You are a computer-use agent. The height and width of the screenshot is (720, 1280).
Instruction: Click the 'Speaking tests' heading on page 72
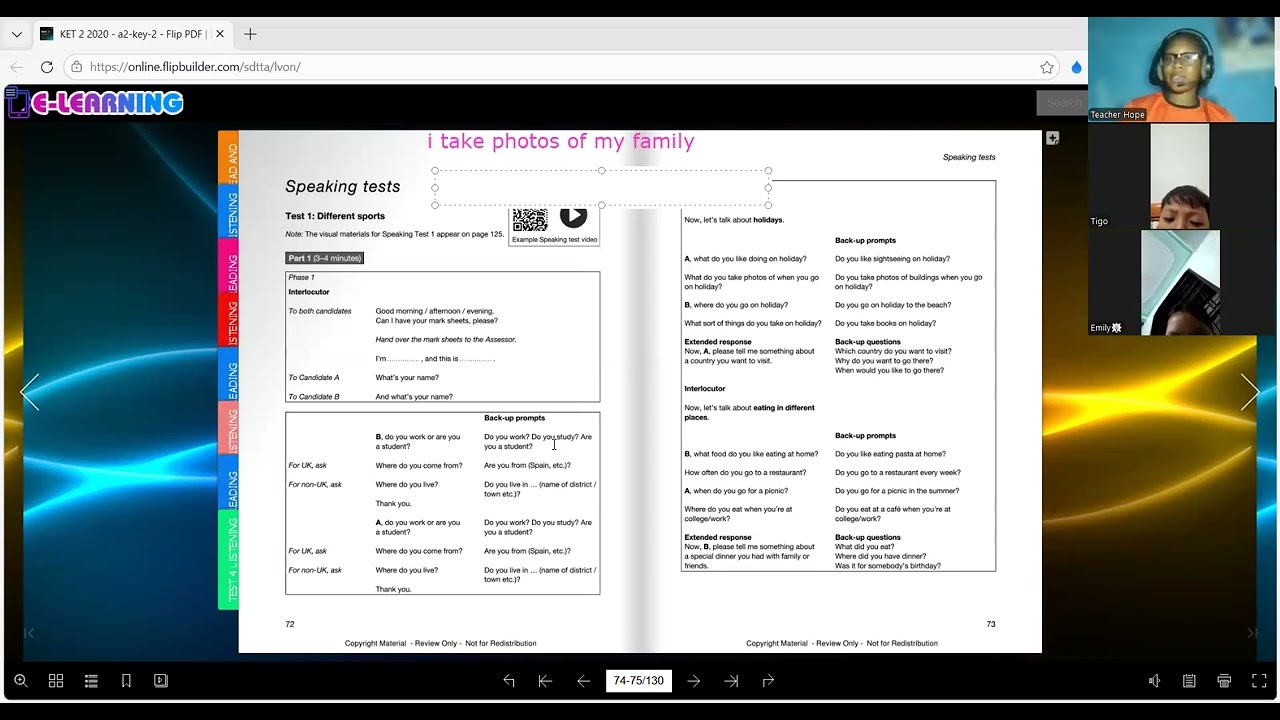(343, 186)
